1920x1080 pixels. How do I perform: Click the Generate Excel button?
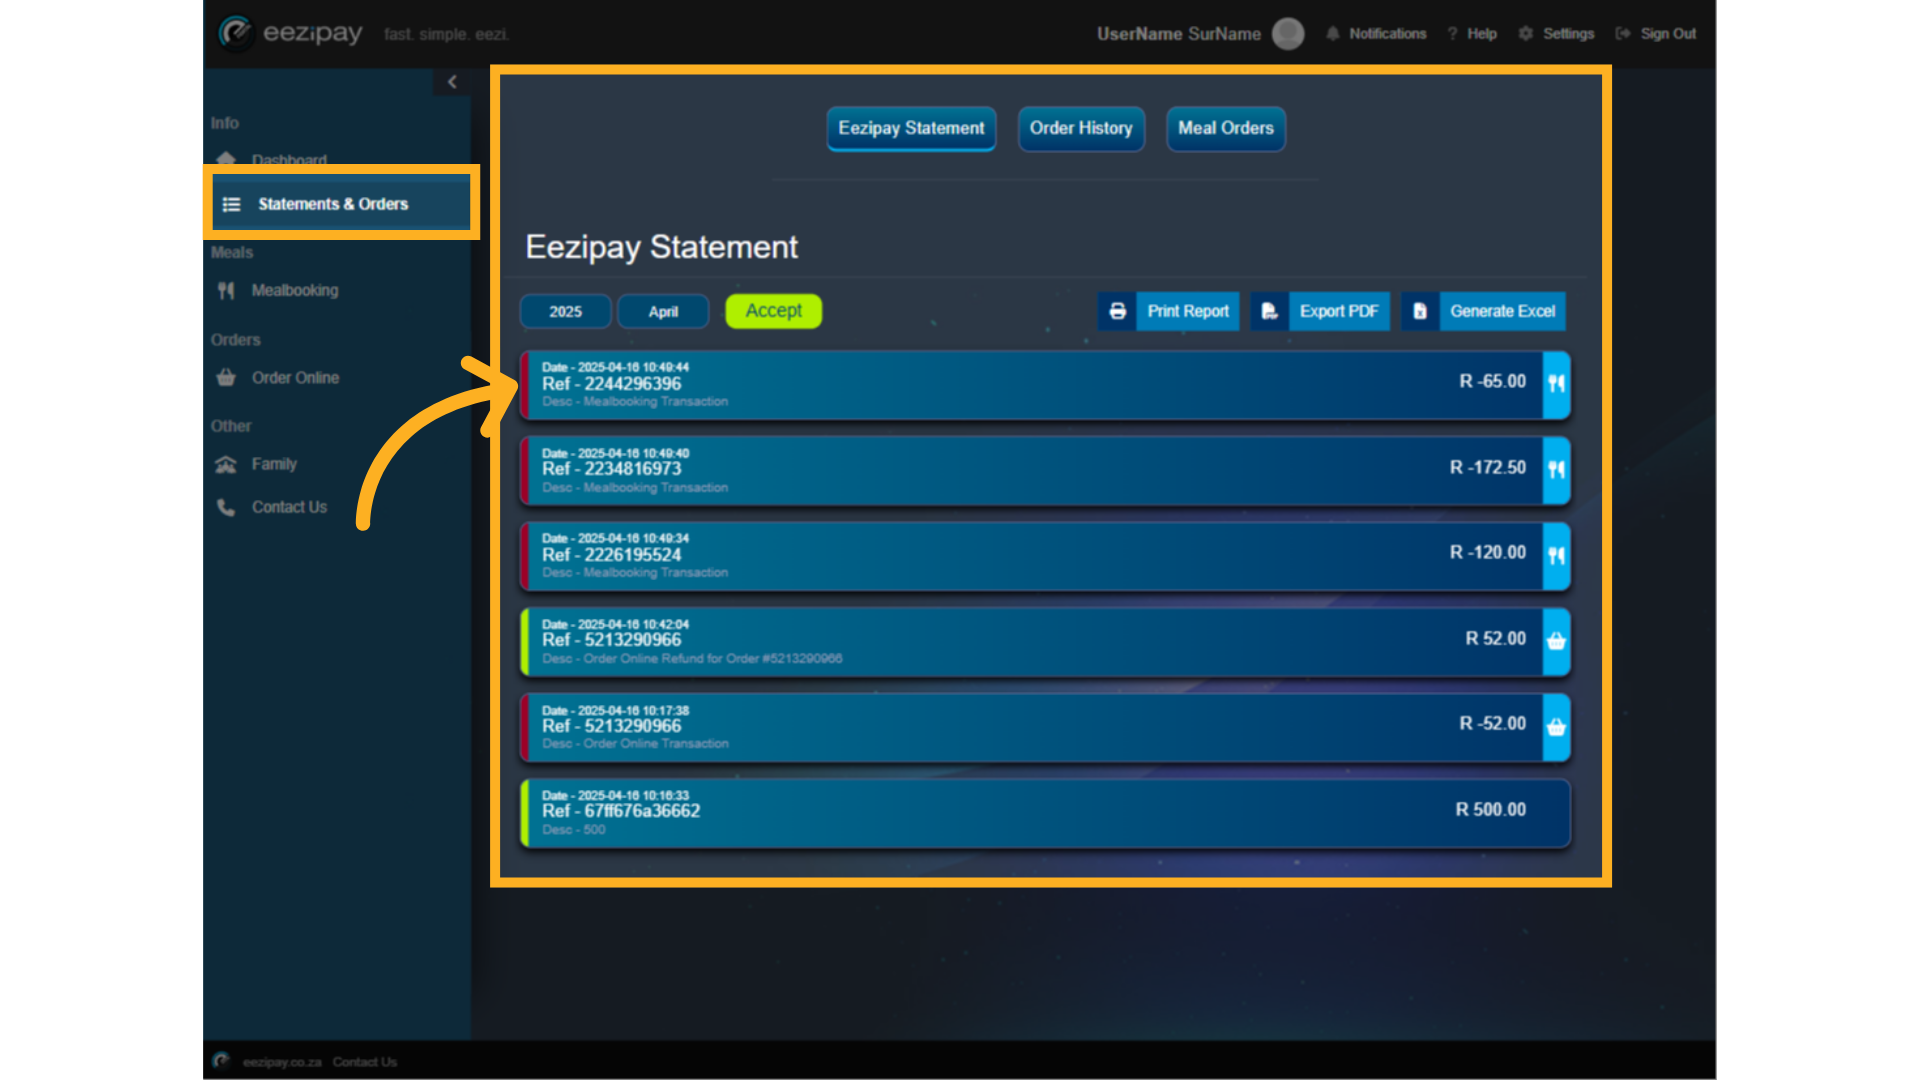click(1483, 311)
